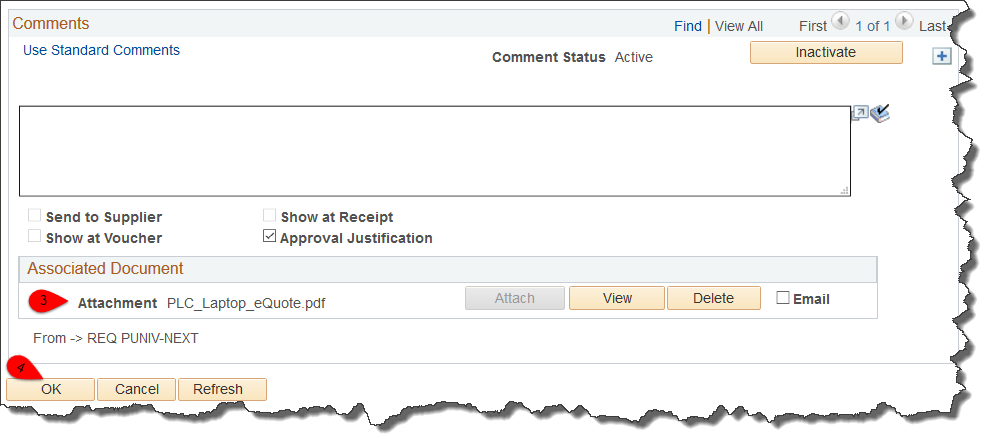Tick the Show at Receipt checkbox

(x=269, y=216)
